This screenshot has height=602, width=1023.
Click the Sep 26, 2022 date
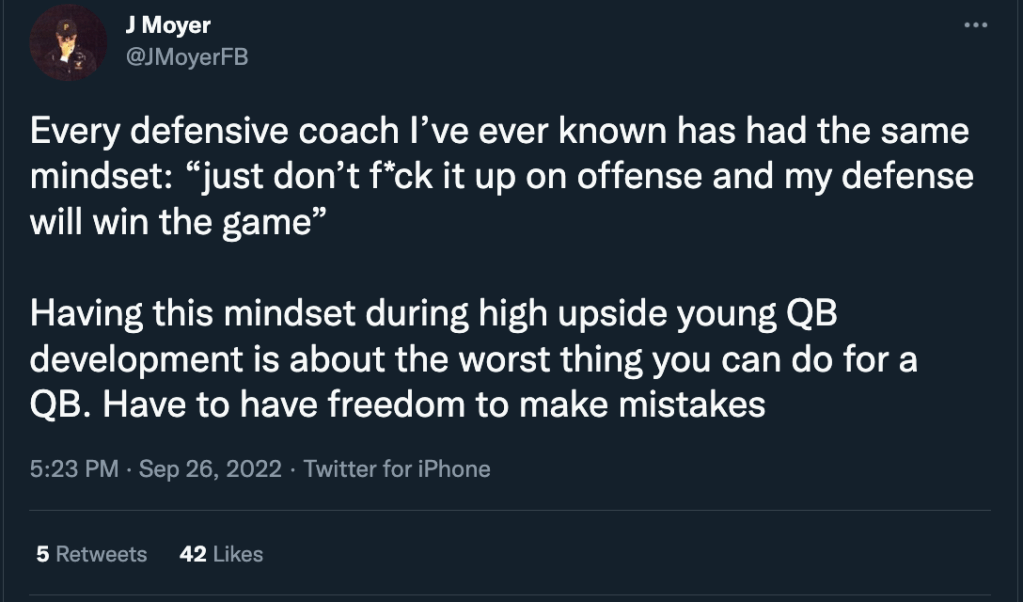[210, 468]
